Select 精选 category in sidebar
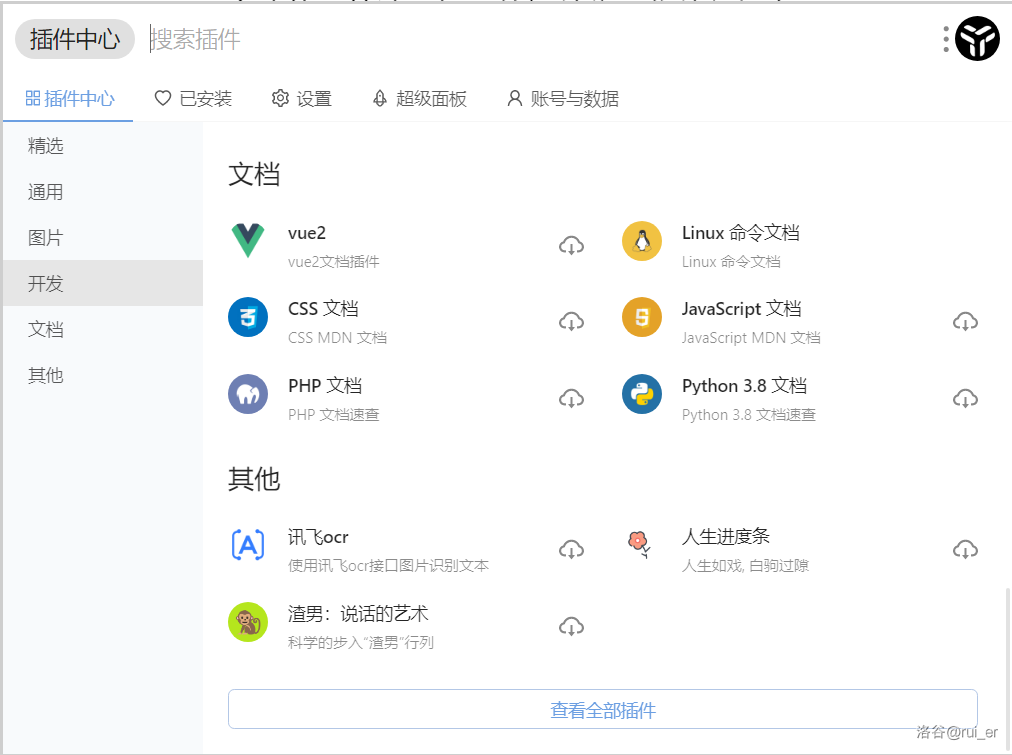Screen dimensions: 1012x755 tap(46, 146)
